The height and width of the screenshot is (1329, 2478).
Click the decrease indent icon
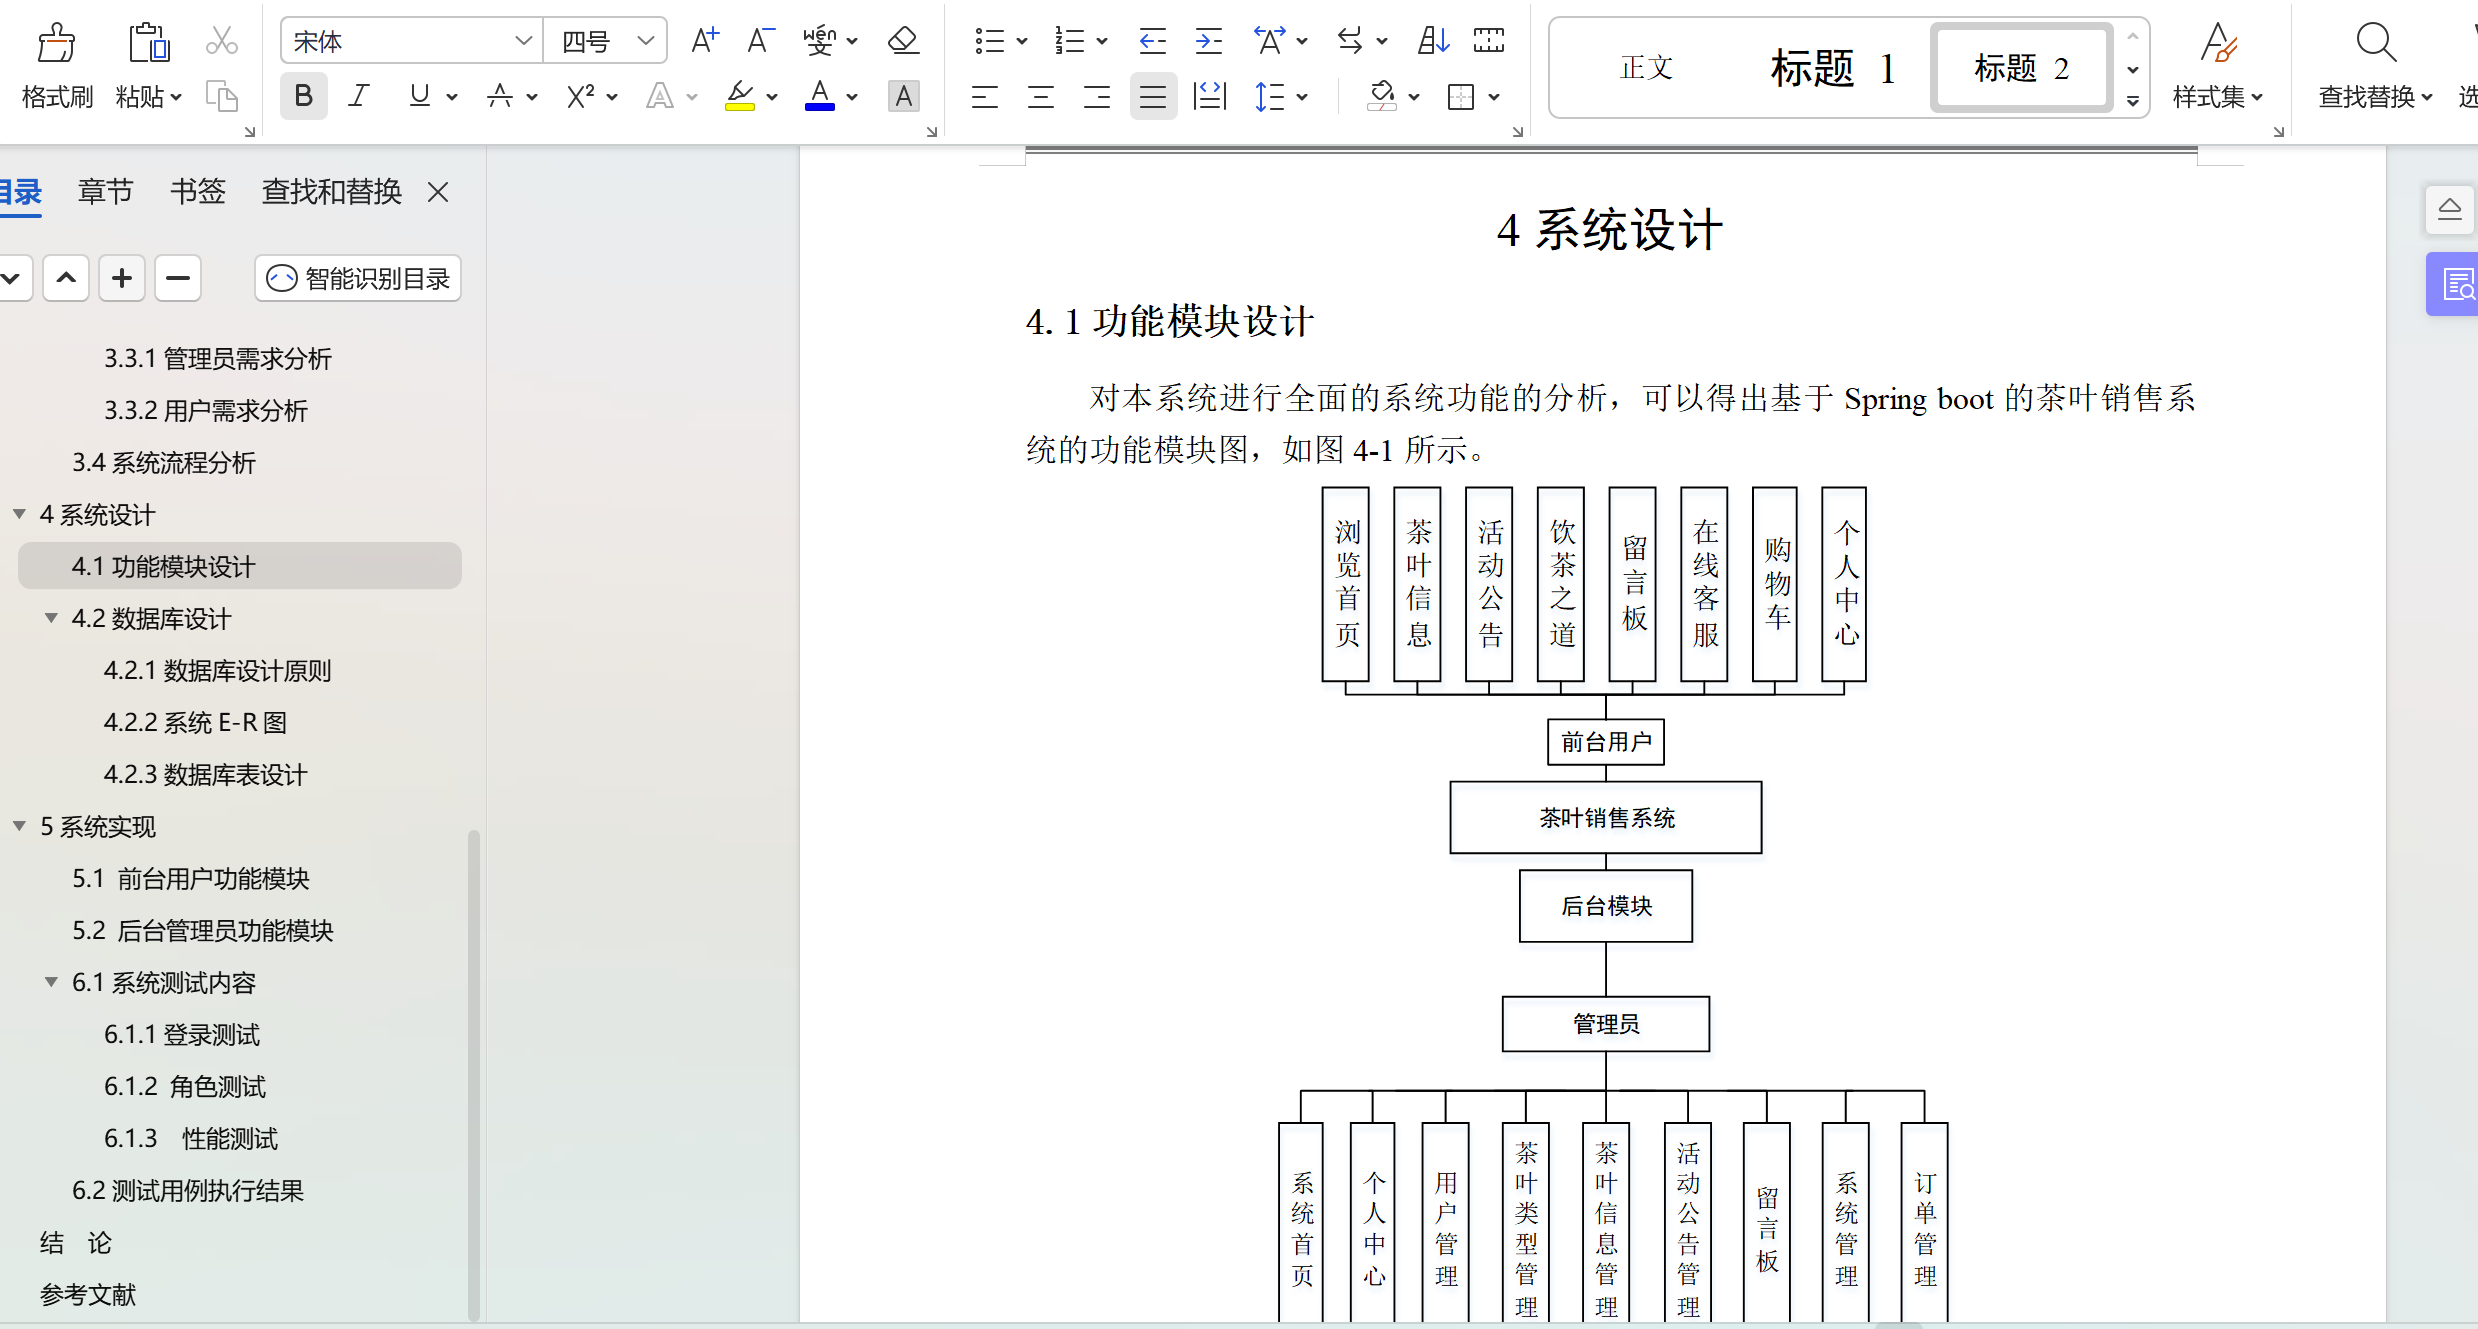[1152, 41]
